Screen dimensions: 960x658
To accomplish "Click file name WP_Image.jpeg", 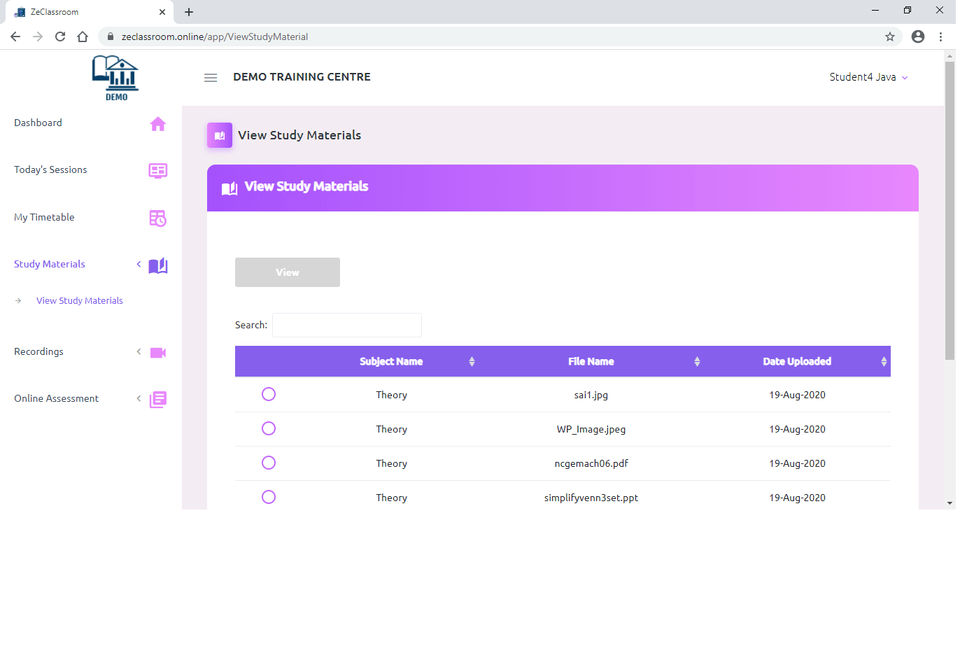I will [x=591, y=429].
